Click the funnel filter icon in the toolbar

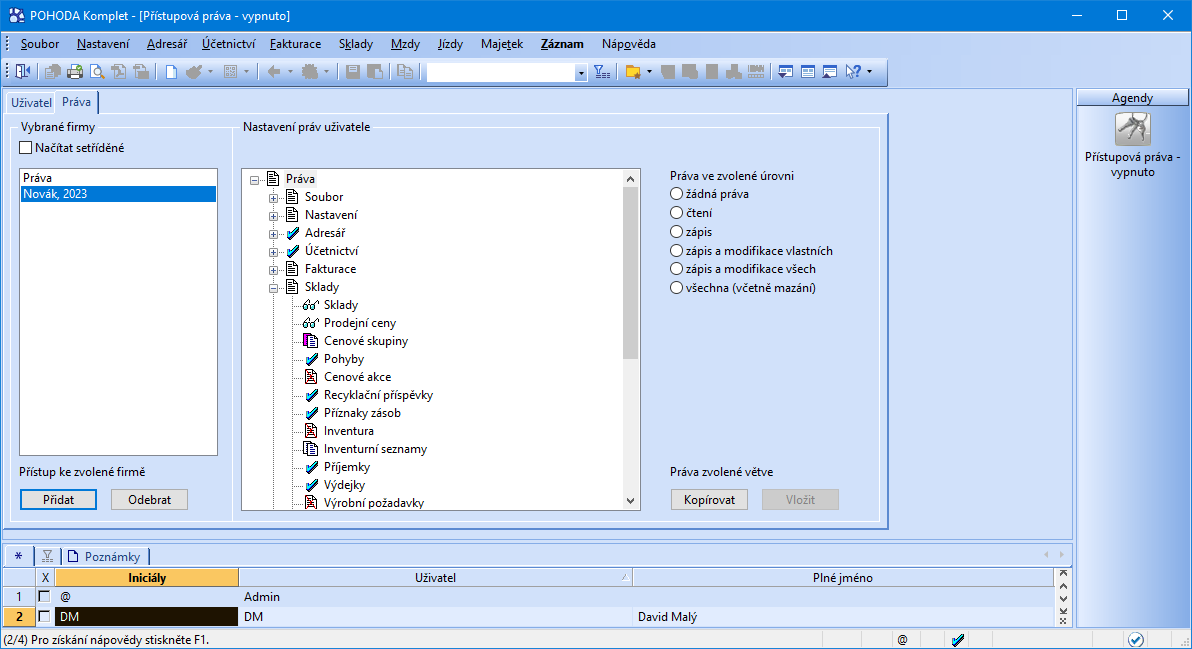pyautogui.click(x=602, y=71)
